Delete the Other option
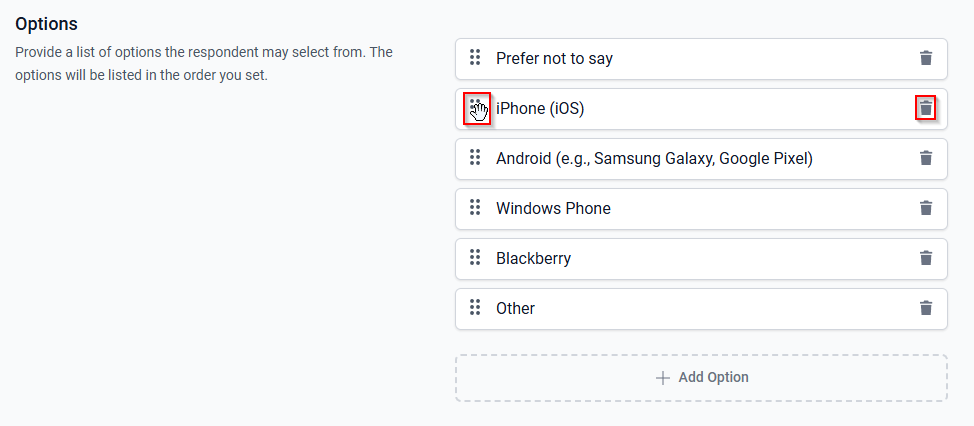 coord(926,308)
